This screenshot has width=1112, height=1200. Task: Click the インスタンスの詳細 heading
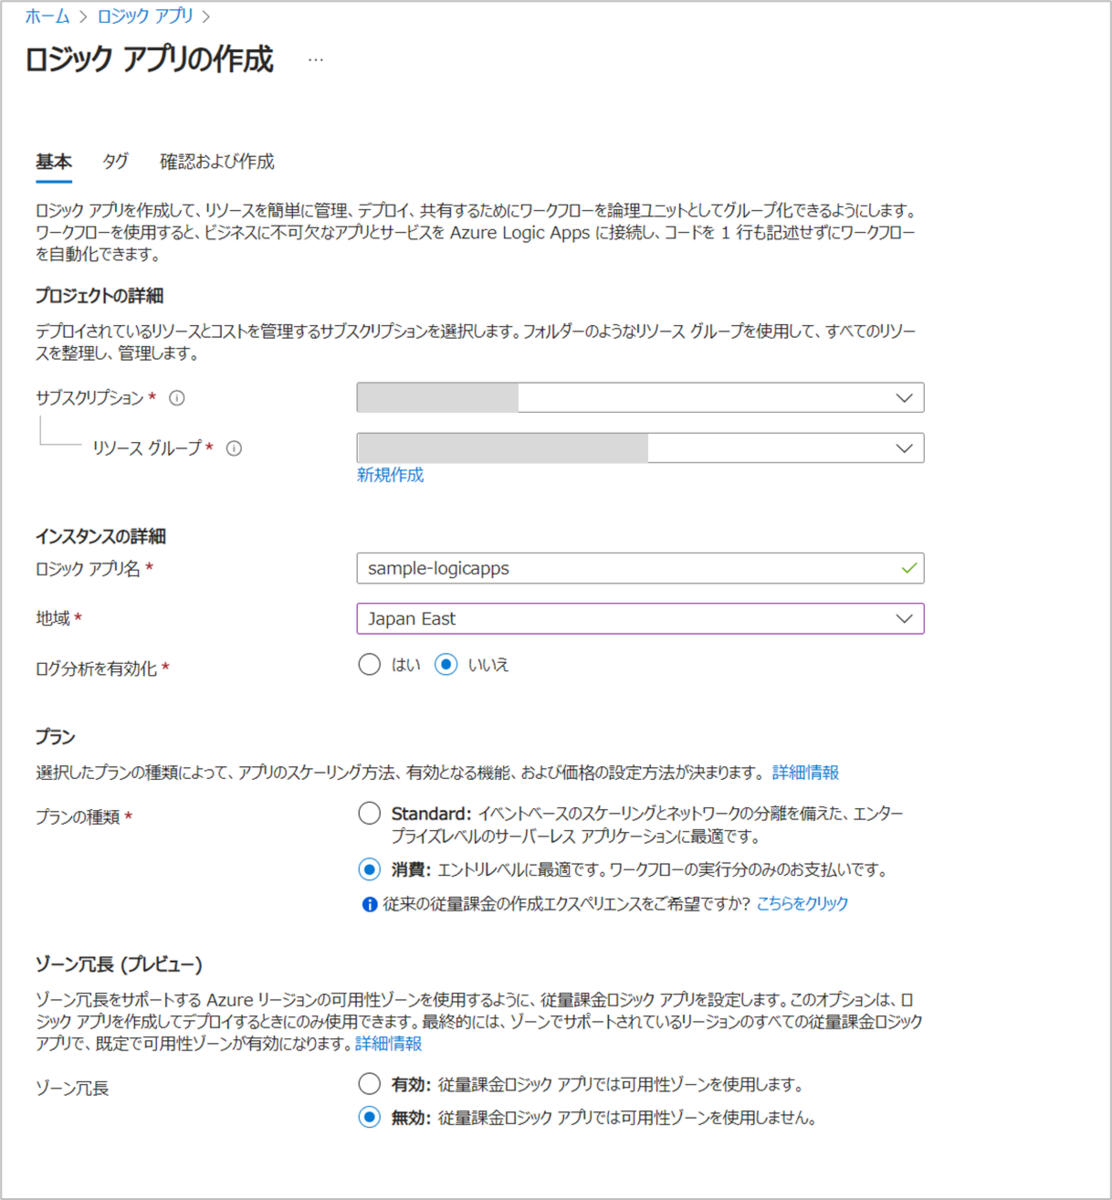(100, 537)
